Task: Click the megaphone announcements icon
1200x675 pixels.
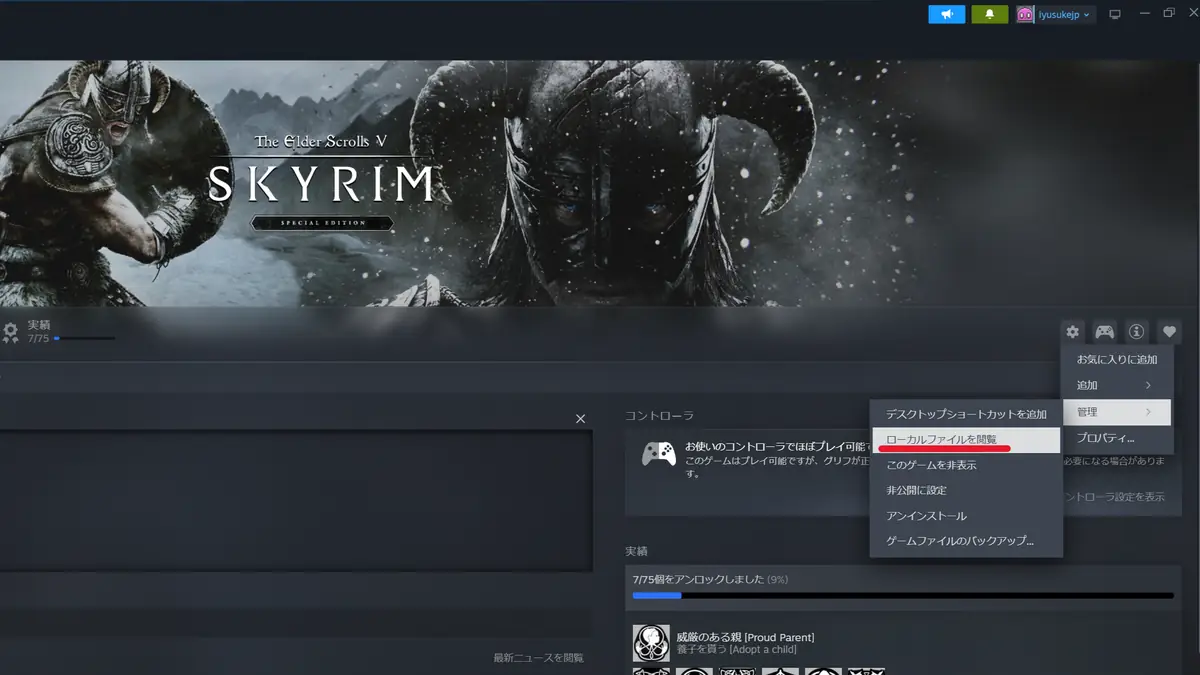Action: (x=946, y=14)
